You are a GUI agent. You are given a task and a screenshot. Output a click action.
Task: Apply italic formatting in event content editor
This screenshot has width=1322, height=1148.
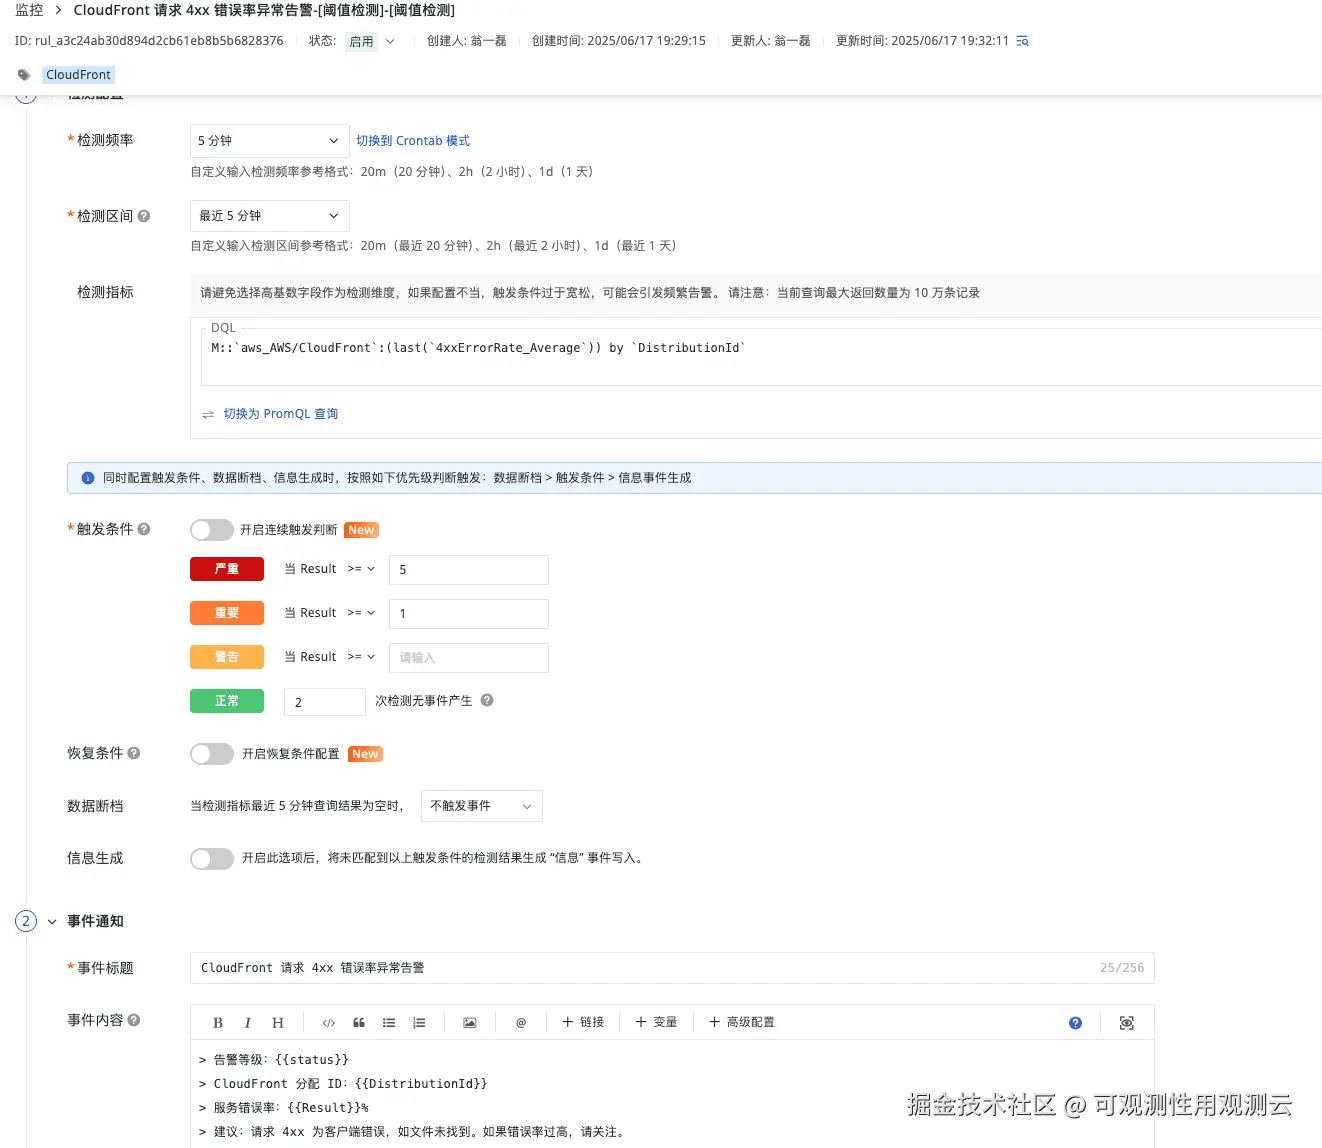tap(247, 1023)
